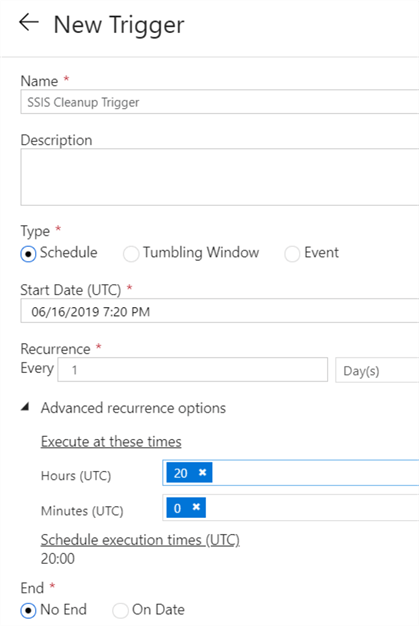The width and height of the screenshot is (419, 626).
Task: Click the Hours (UTC) label
Action: pyautogui.click(x=76, y=476)
